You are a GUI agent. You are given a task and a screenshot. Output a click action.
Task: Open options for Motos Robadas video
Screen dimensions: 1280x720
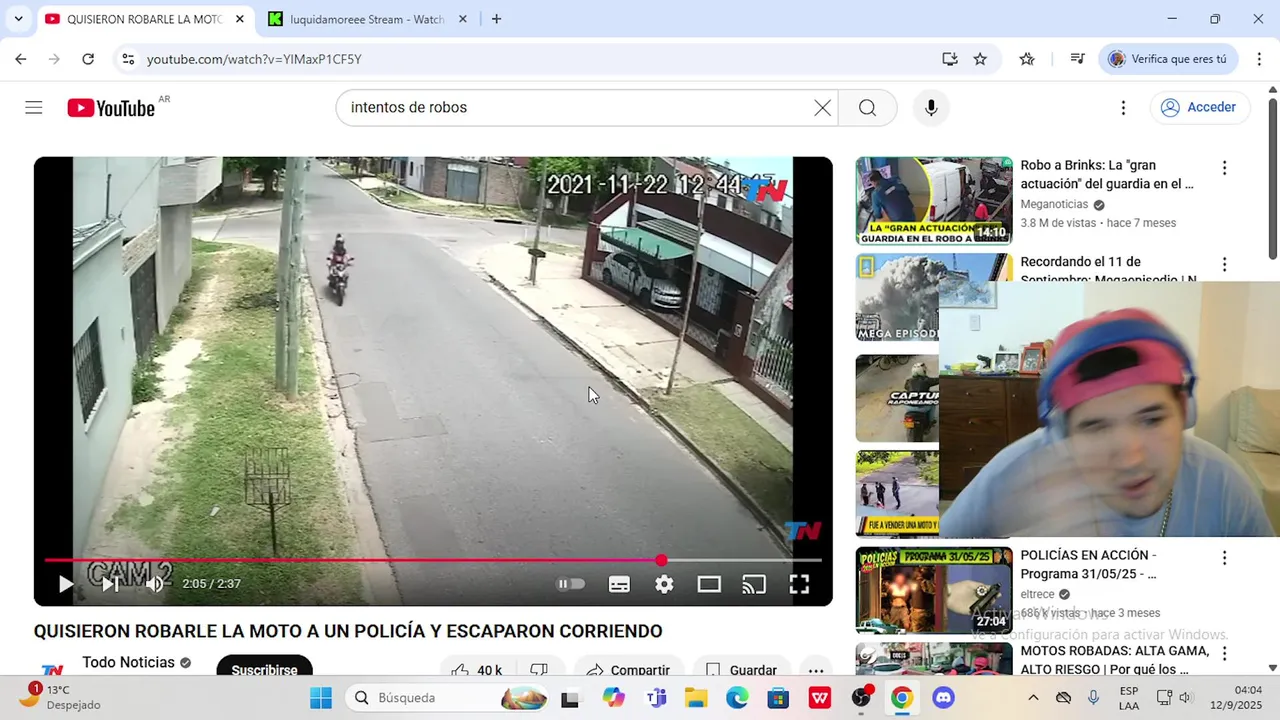click(x=1224, y=654)
